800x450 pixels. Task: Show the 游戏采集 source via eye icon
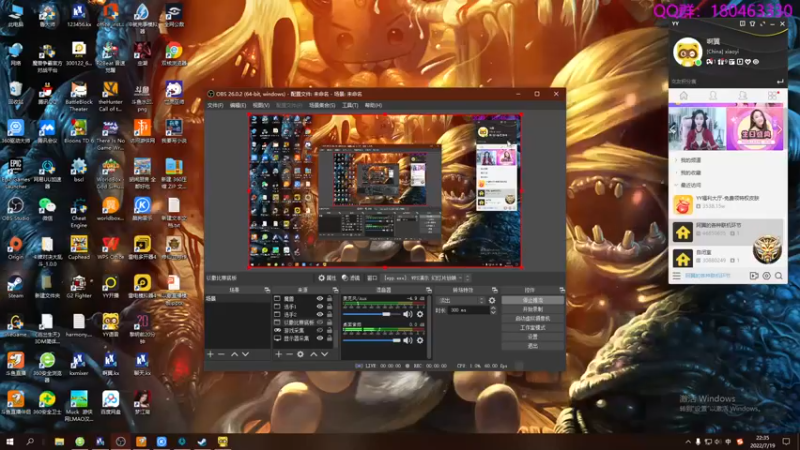320,331
